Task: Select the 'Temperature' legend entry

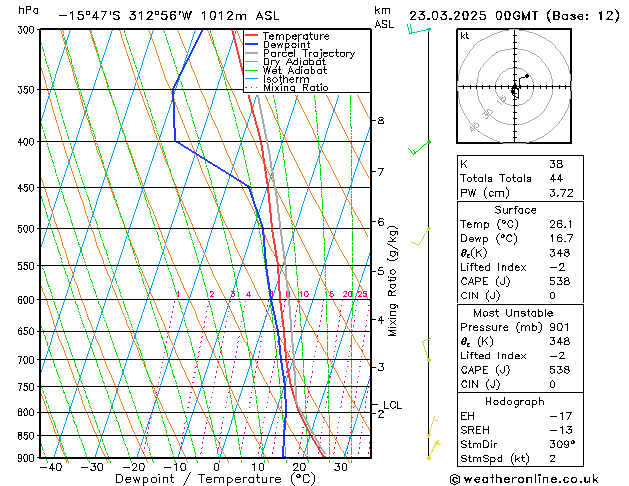Action: [296, 36]
